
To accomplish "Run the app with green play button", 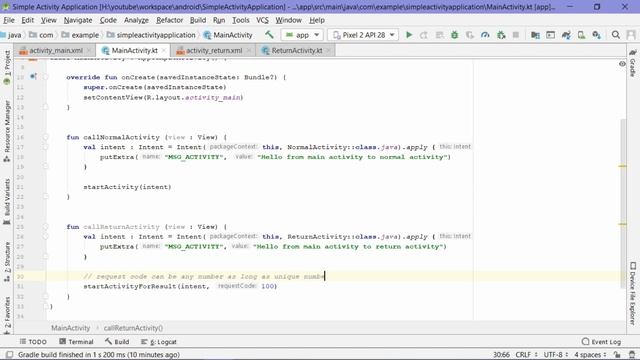I will (x=409, y=35).
